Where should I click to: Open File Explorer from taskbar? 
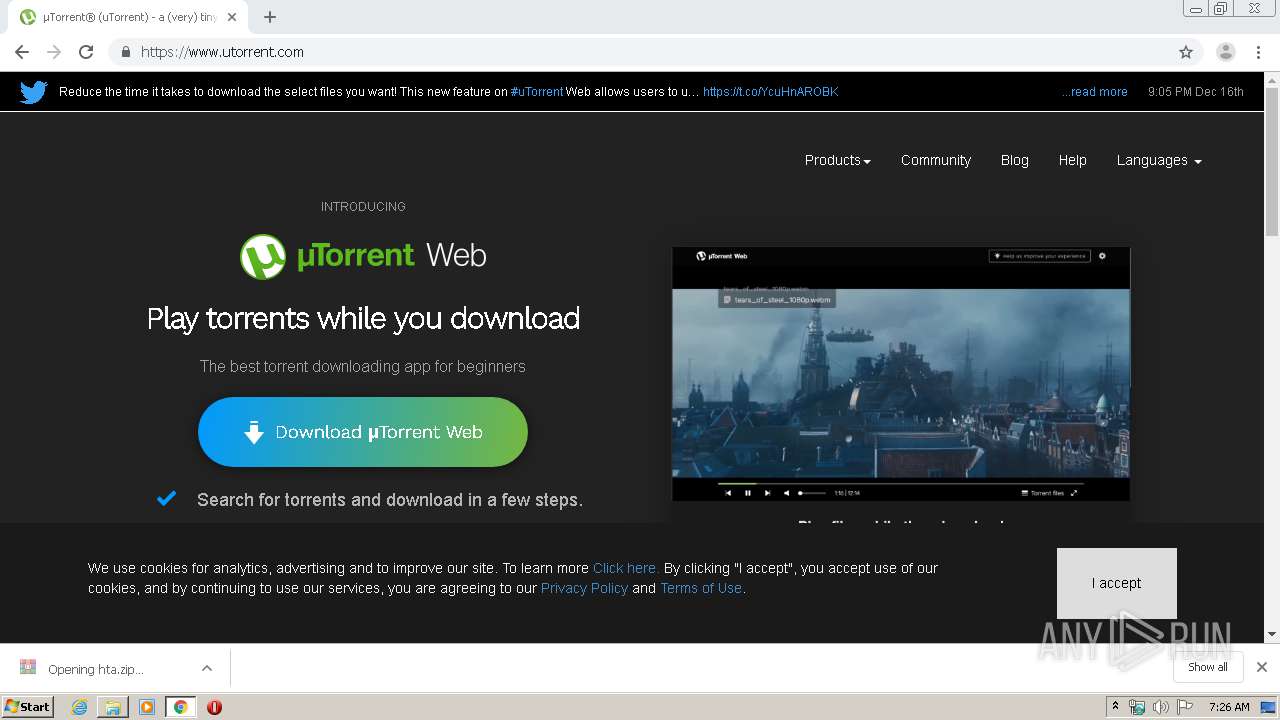[x=113, y=707]
